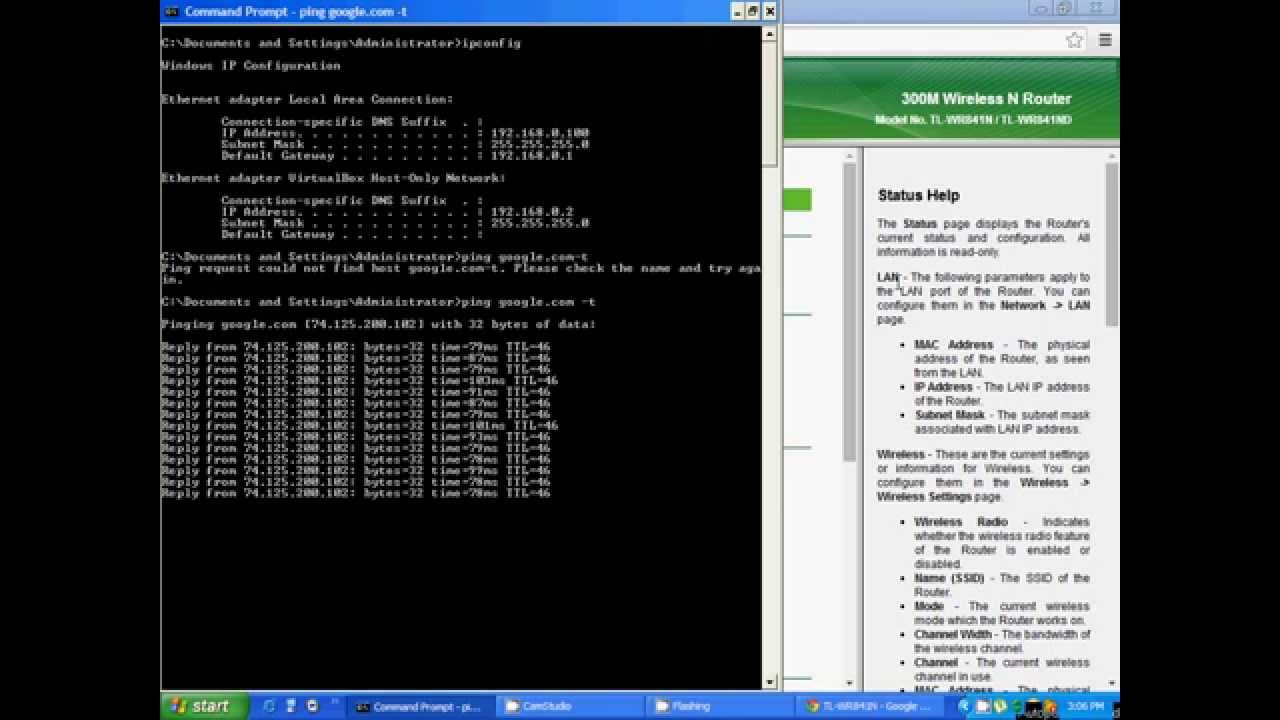
Task: Minimize the Command Prompt window
Action: pos(737,11)
